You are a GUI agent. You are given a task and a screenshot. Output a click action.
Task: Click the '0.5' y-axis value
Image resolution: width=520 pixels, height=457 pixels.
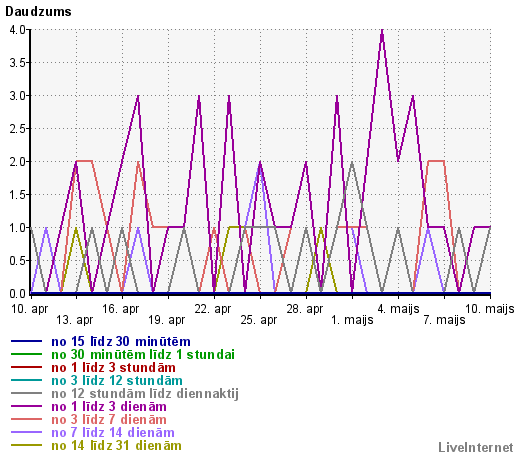point(18,261)
